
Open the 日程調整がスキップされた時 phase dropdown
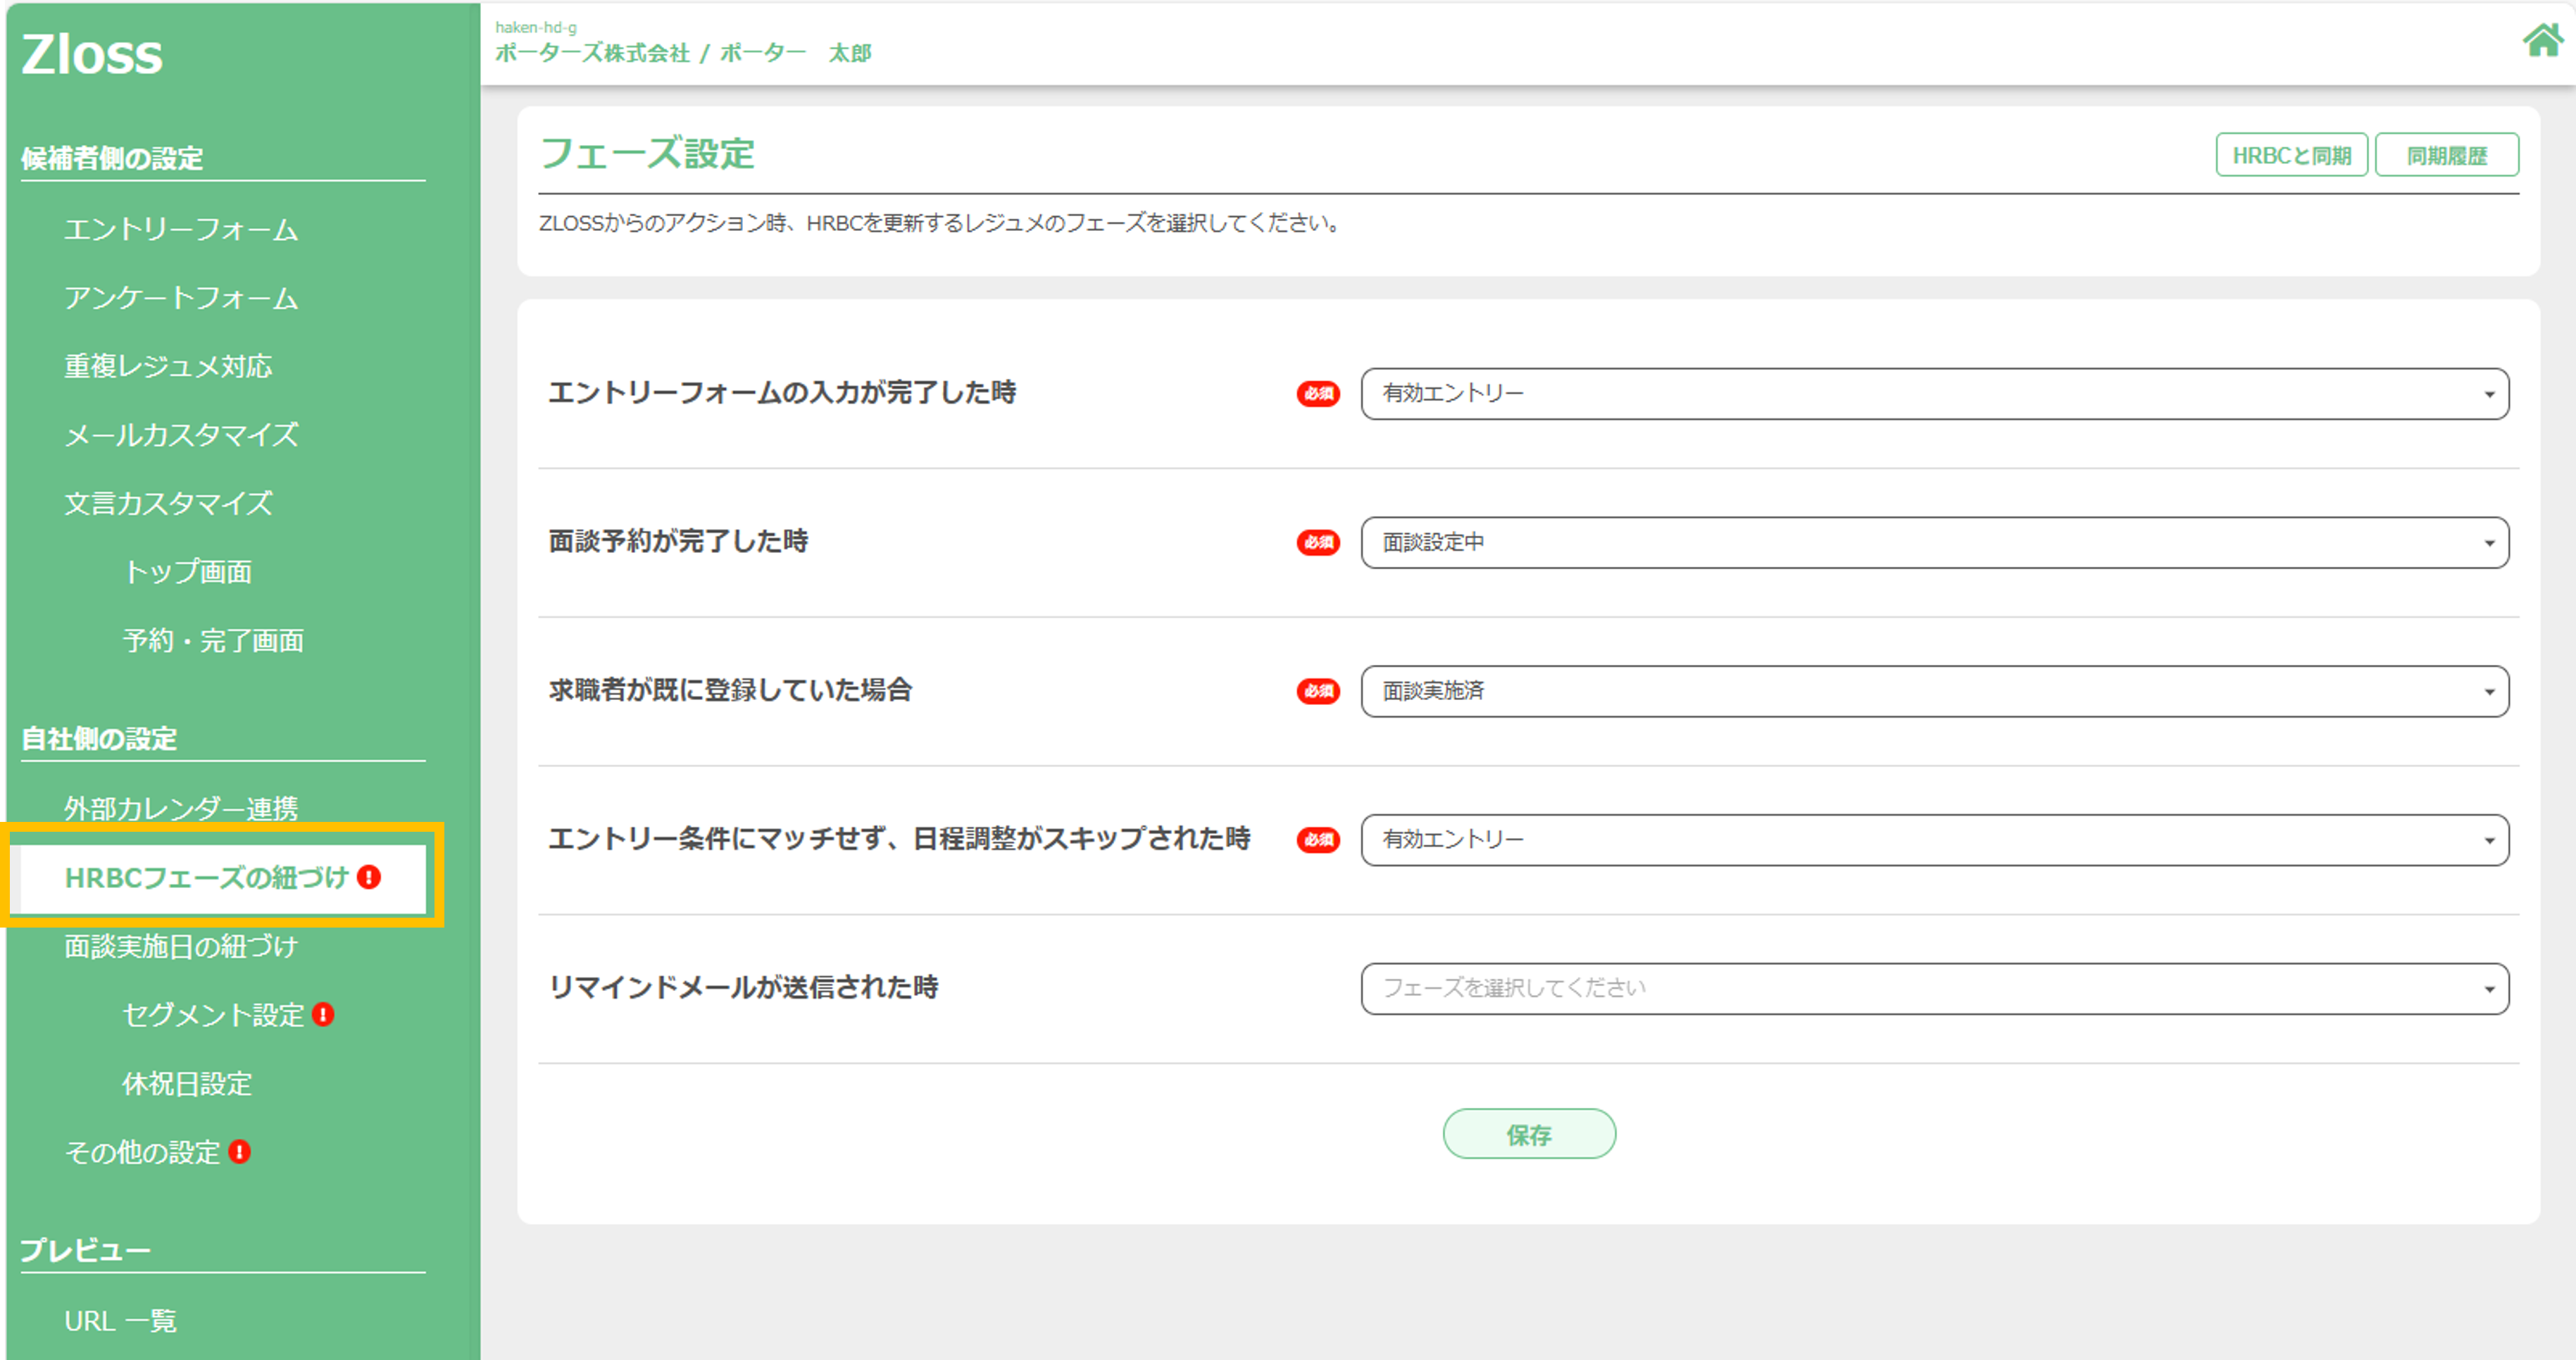click(x=1933, y=840)
